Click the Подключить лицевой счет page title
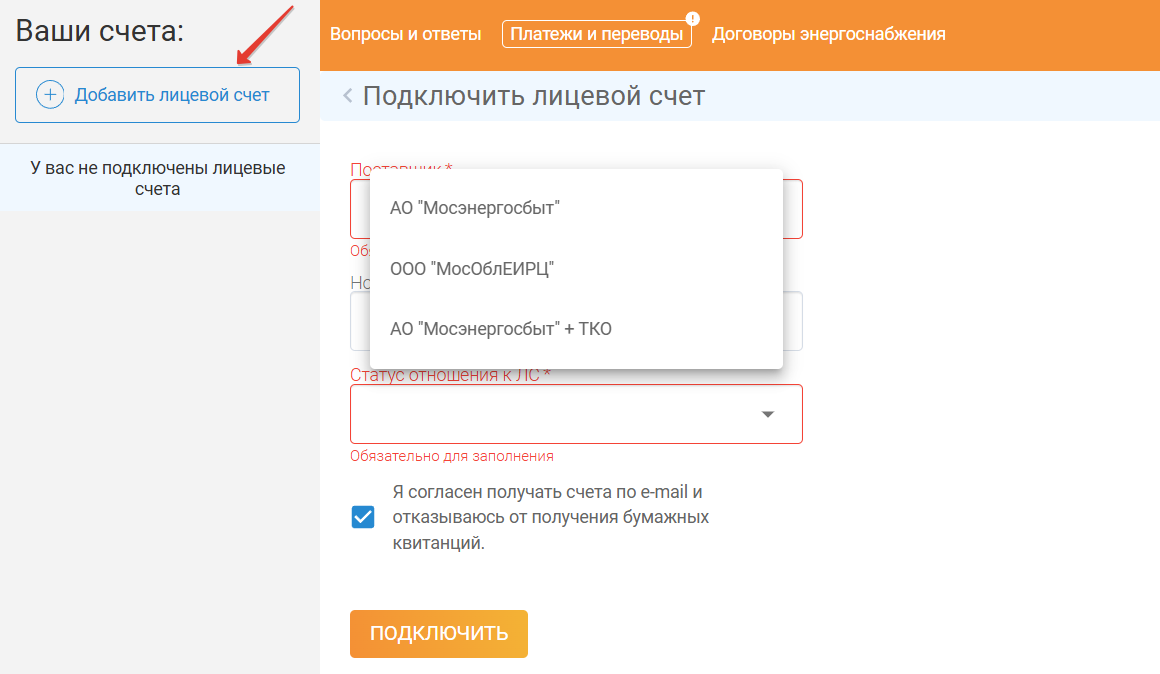The image size is (1160, 674). (533, 96)
